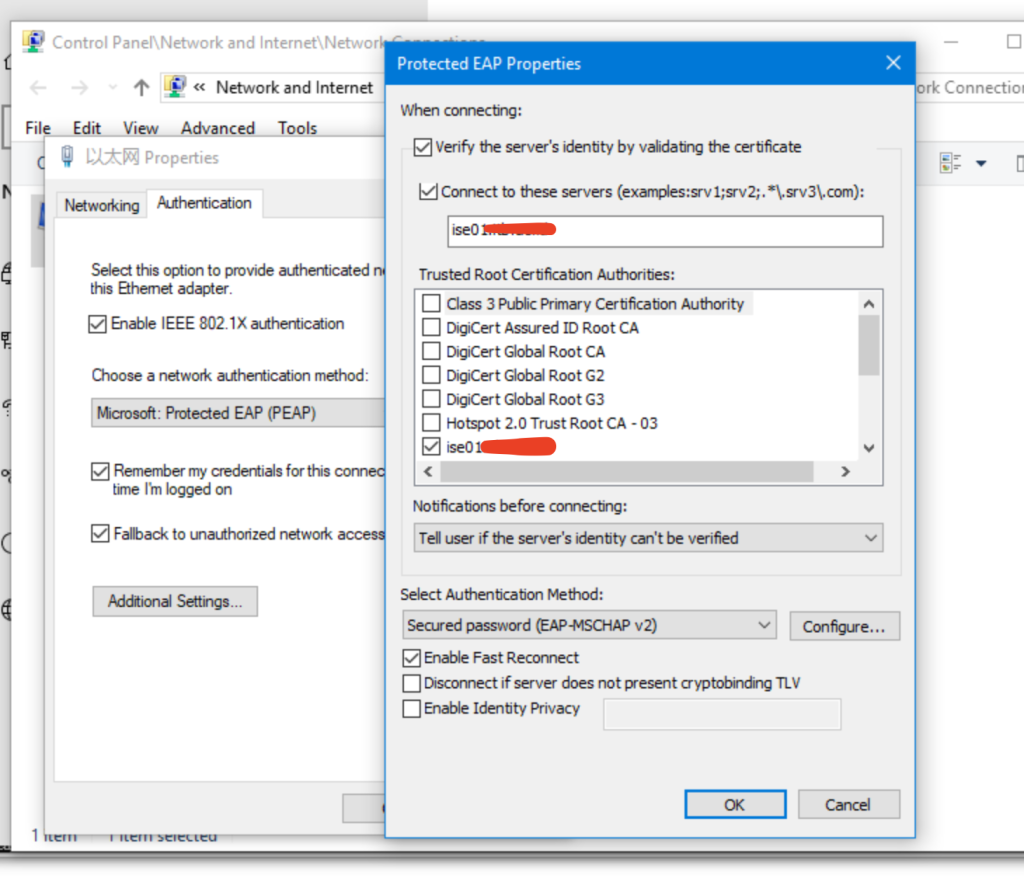Enable Disconnect if no cryptobinding TLV
The height and width of the screenshot is (887, 1024).
(x=411, y=684)
